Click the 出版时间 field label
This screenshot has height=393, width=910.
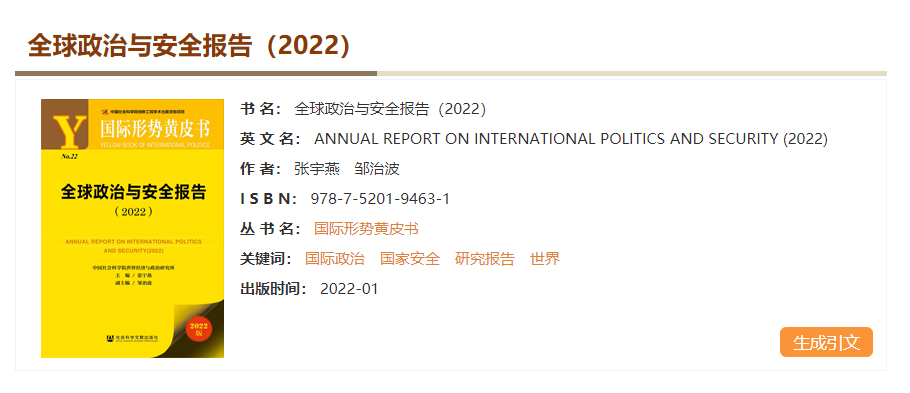click(x=273, y=289)
